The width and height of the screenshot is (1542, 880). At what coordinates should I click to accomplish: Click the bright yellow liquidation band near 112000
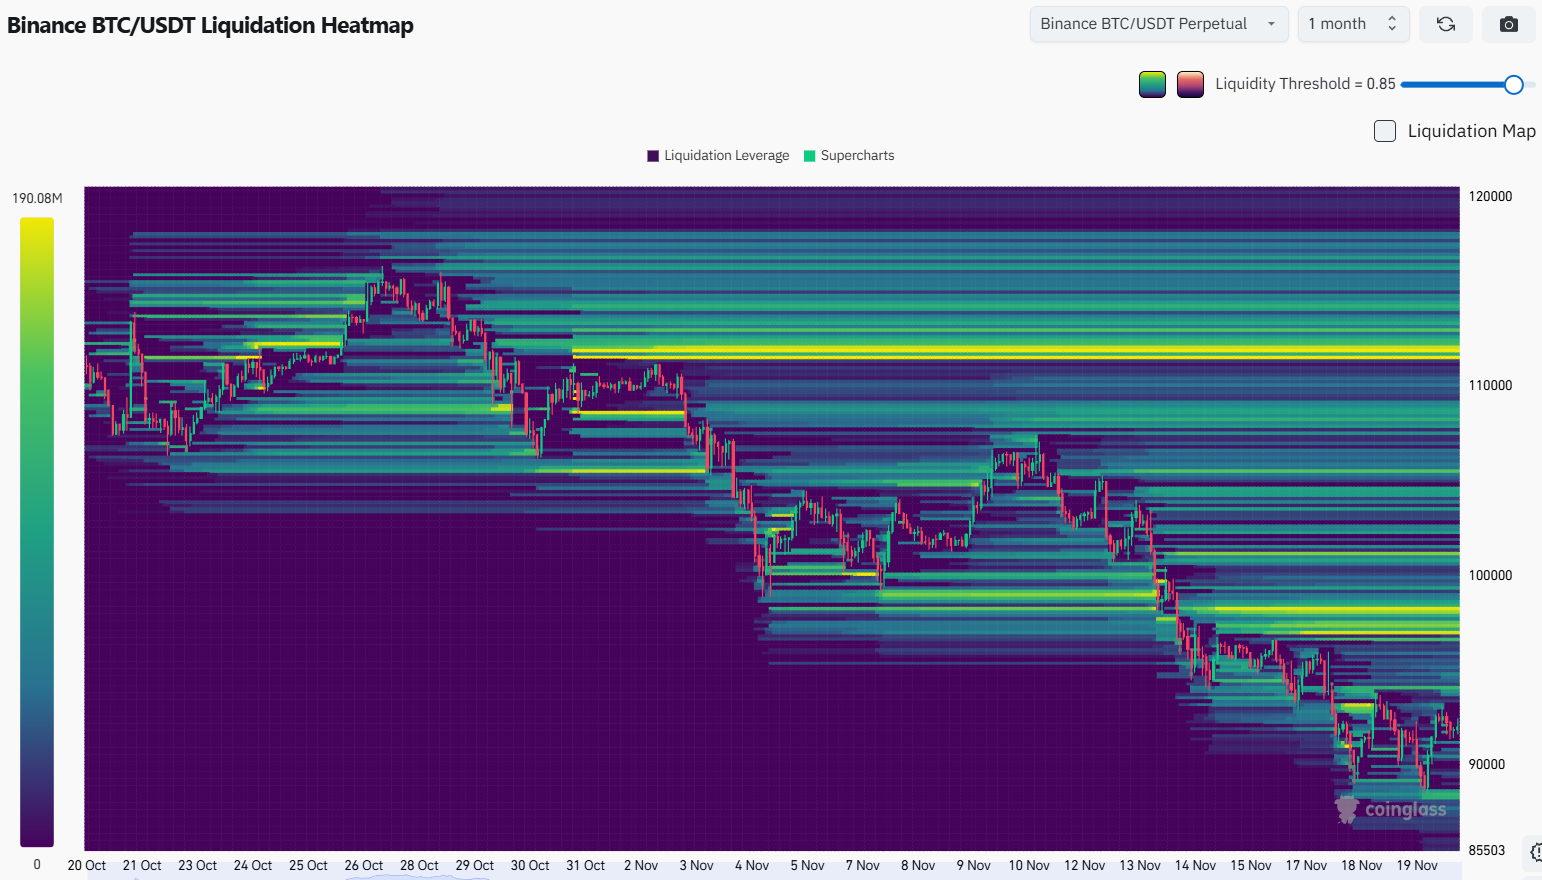point(1000,352)
